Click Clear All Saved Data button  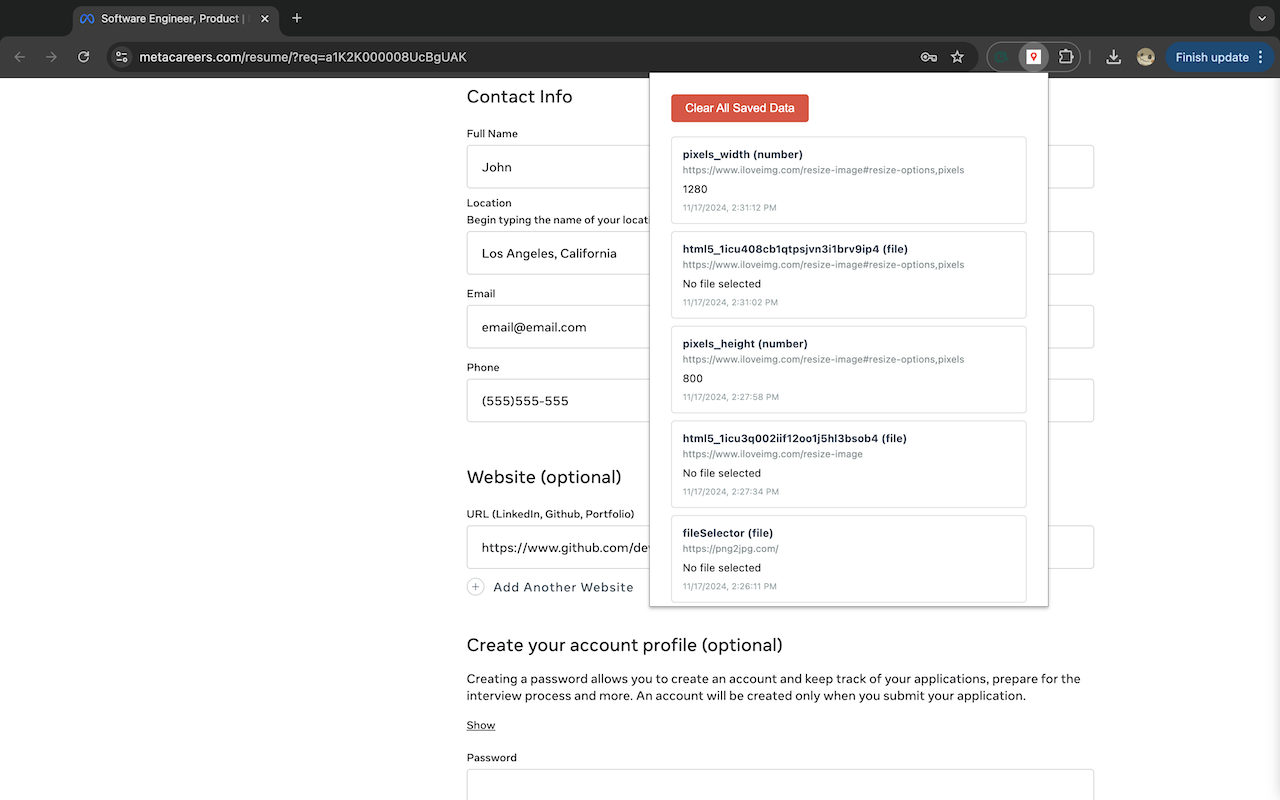click(x=740, y=108)
